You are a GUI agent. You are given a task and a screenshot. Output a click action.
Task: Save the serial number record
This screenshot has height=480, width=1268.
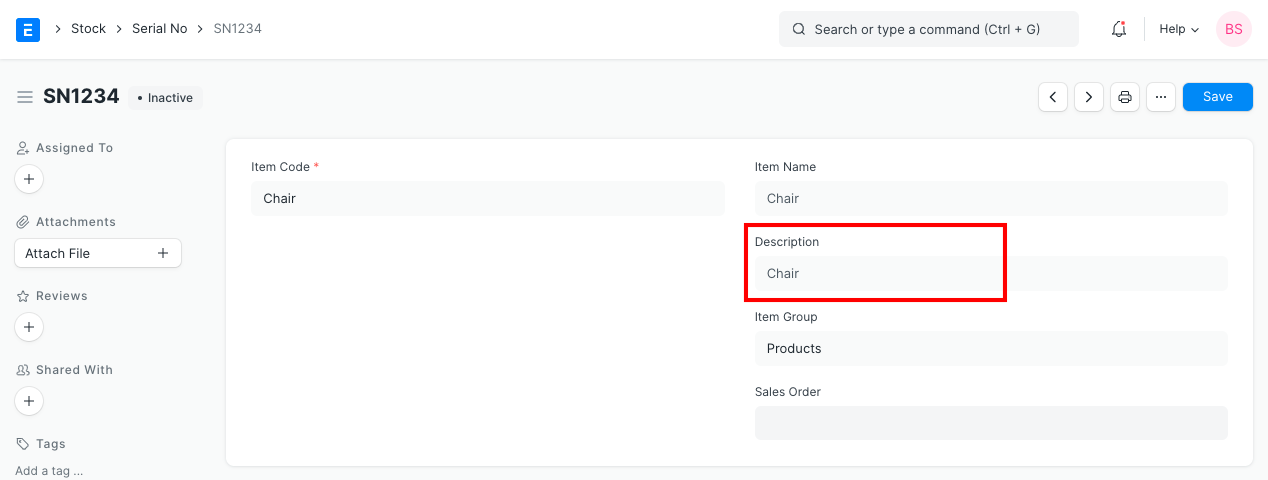(1217, 97)
